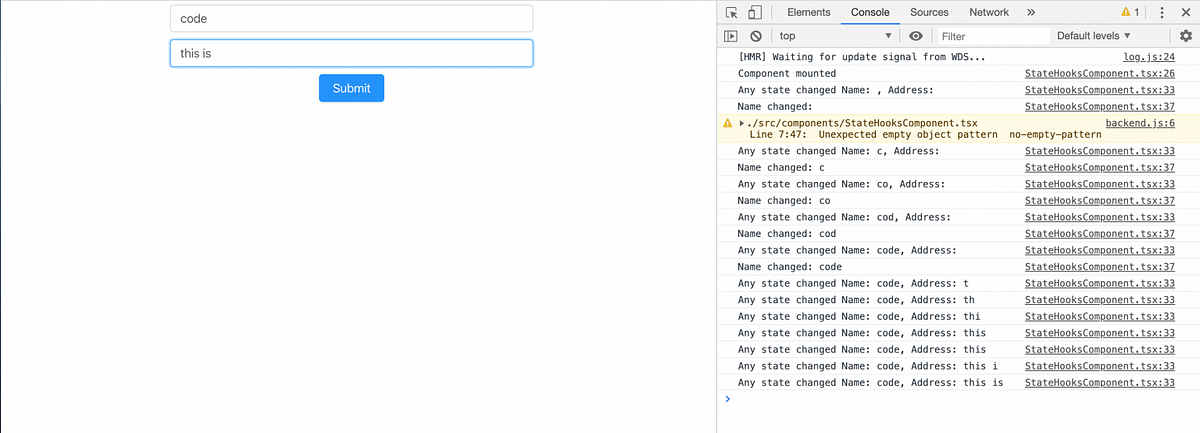
Task: Open the Network tab
Action: pos(989,12)
